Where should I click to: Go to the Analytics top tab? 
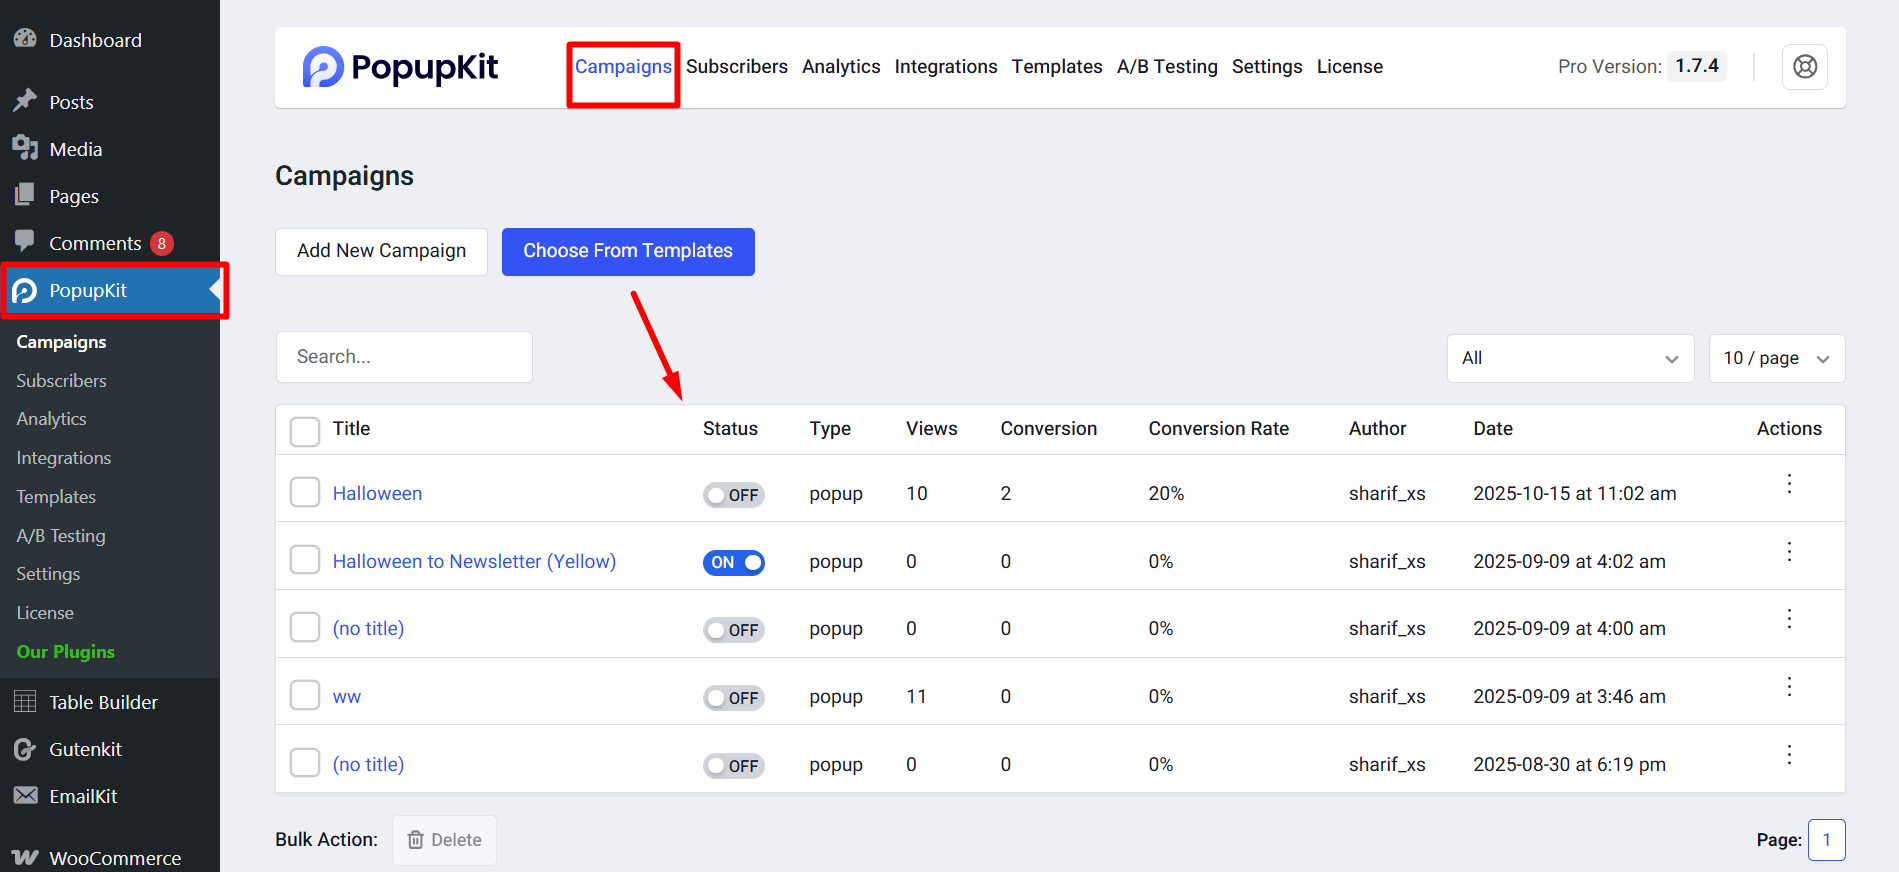(840, 67)
